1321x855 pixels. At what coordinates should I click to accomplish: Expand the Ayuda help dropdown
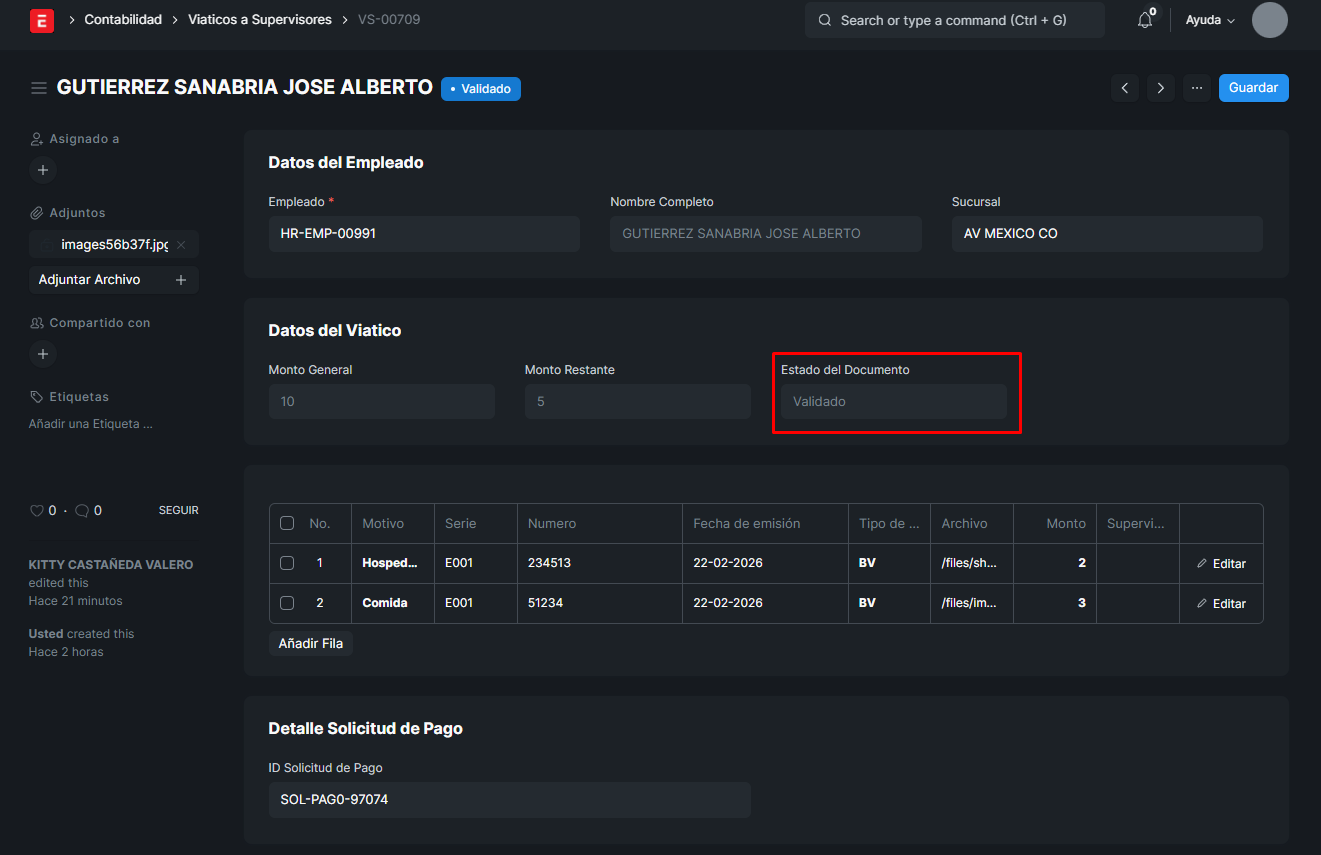[x=1210, y=20]
